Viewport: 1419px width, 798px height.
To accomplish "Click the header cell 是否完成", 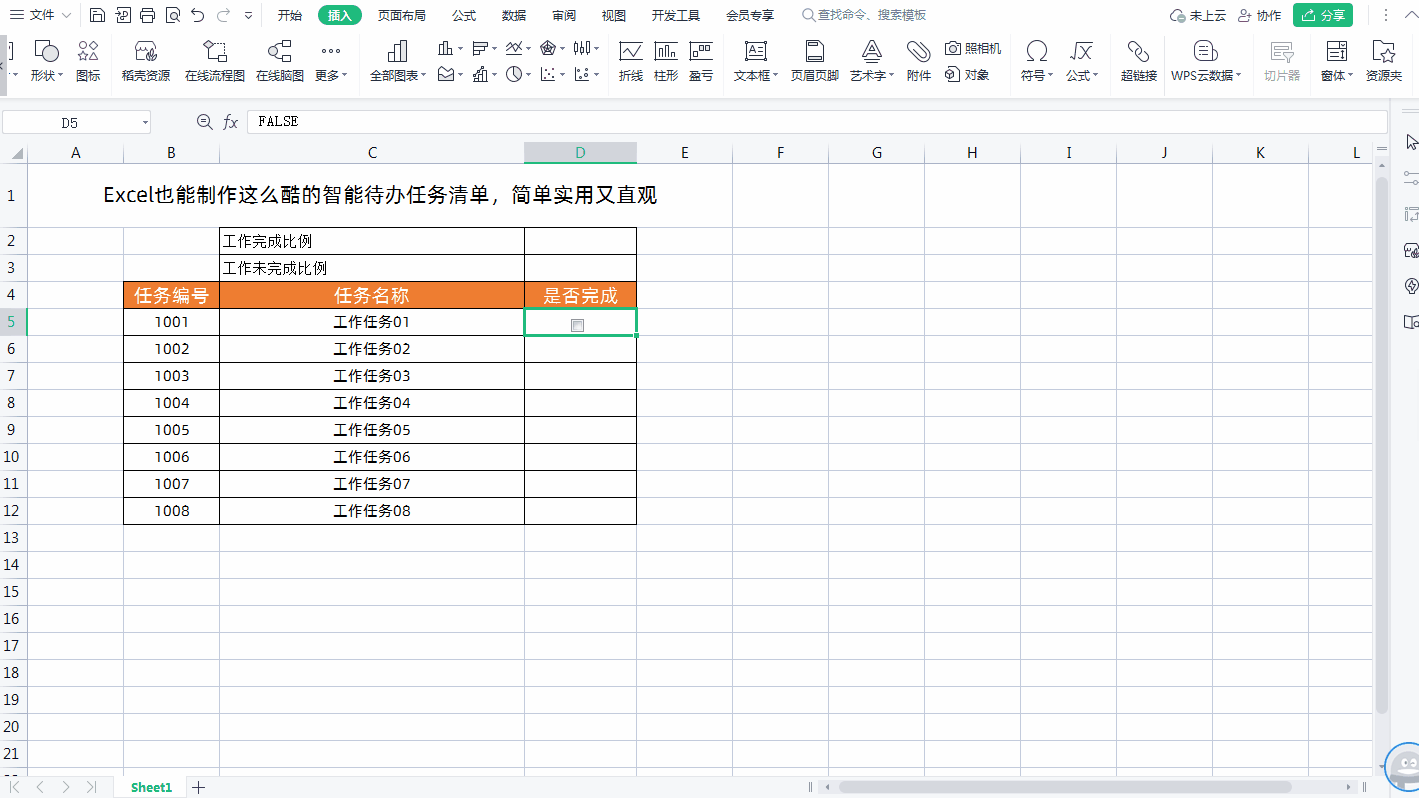I will (x=580, y=295).
